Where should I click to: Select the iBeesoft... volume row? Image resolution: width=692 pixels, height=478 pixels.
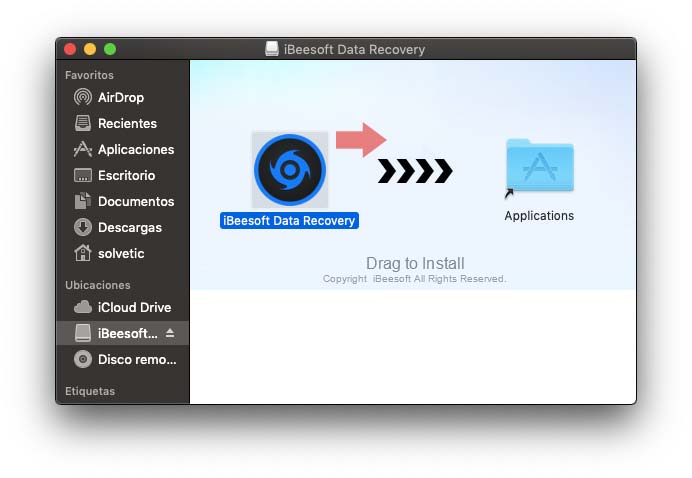[x=123, y=333]
